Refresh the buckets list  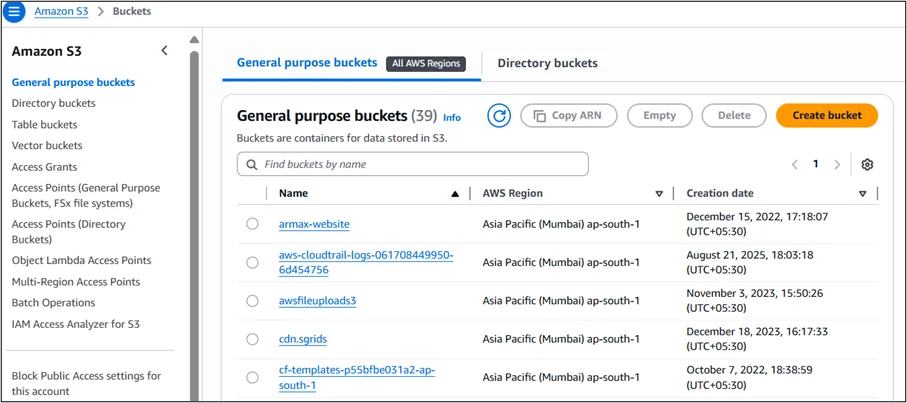click(499, 116)
